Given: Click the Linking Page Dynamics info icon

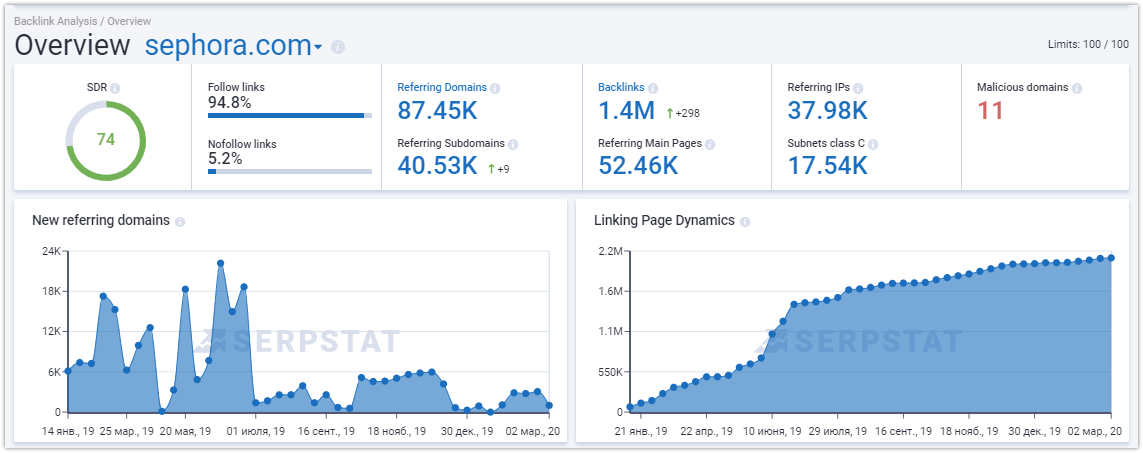Looking at the screenshot, I should 744,221.
